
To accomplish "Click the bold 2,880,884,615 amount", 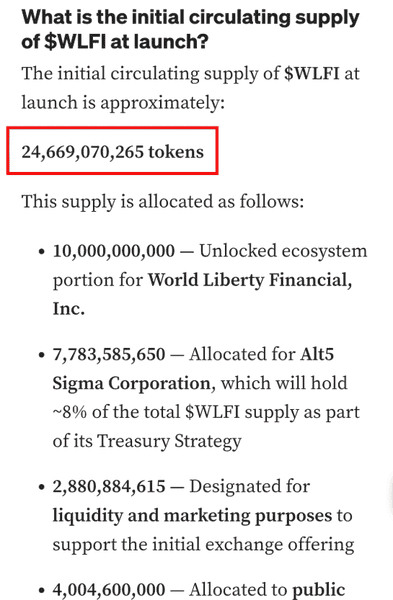I will coord(109,487).
